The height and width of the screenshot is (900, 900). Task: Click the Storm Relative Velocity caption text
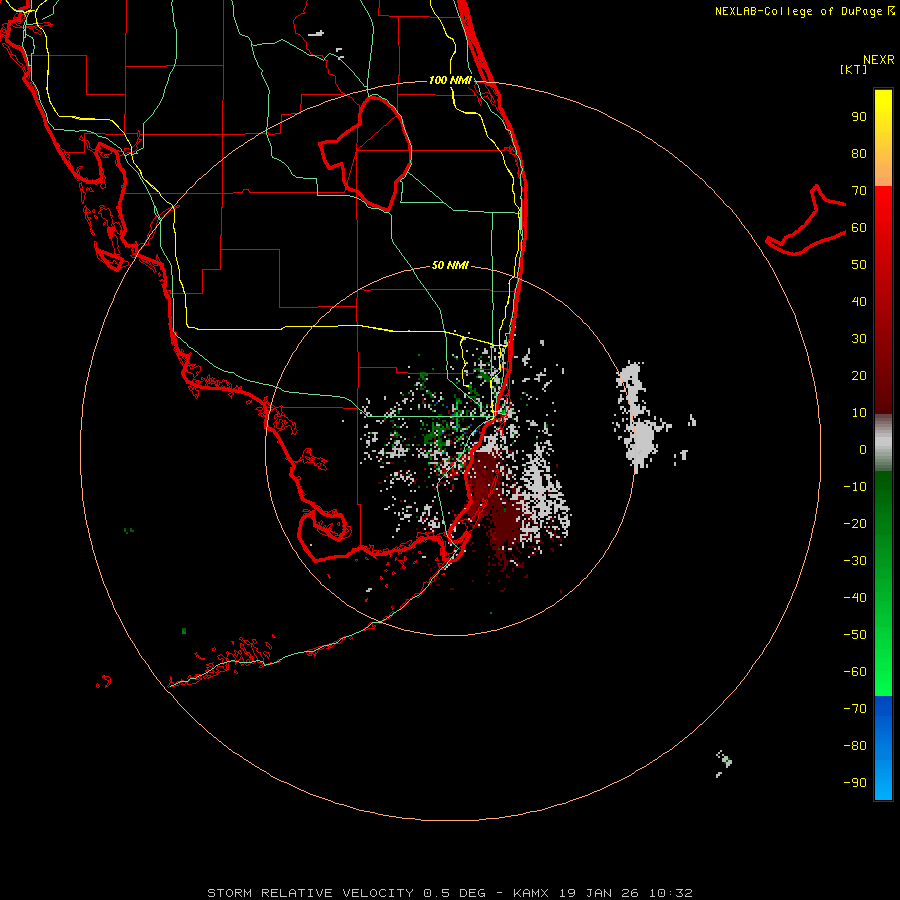coord(450,893)
